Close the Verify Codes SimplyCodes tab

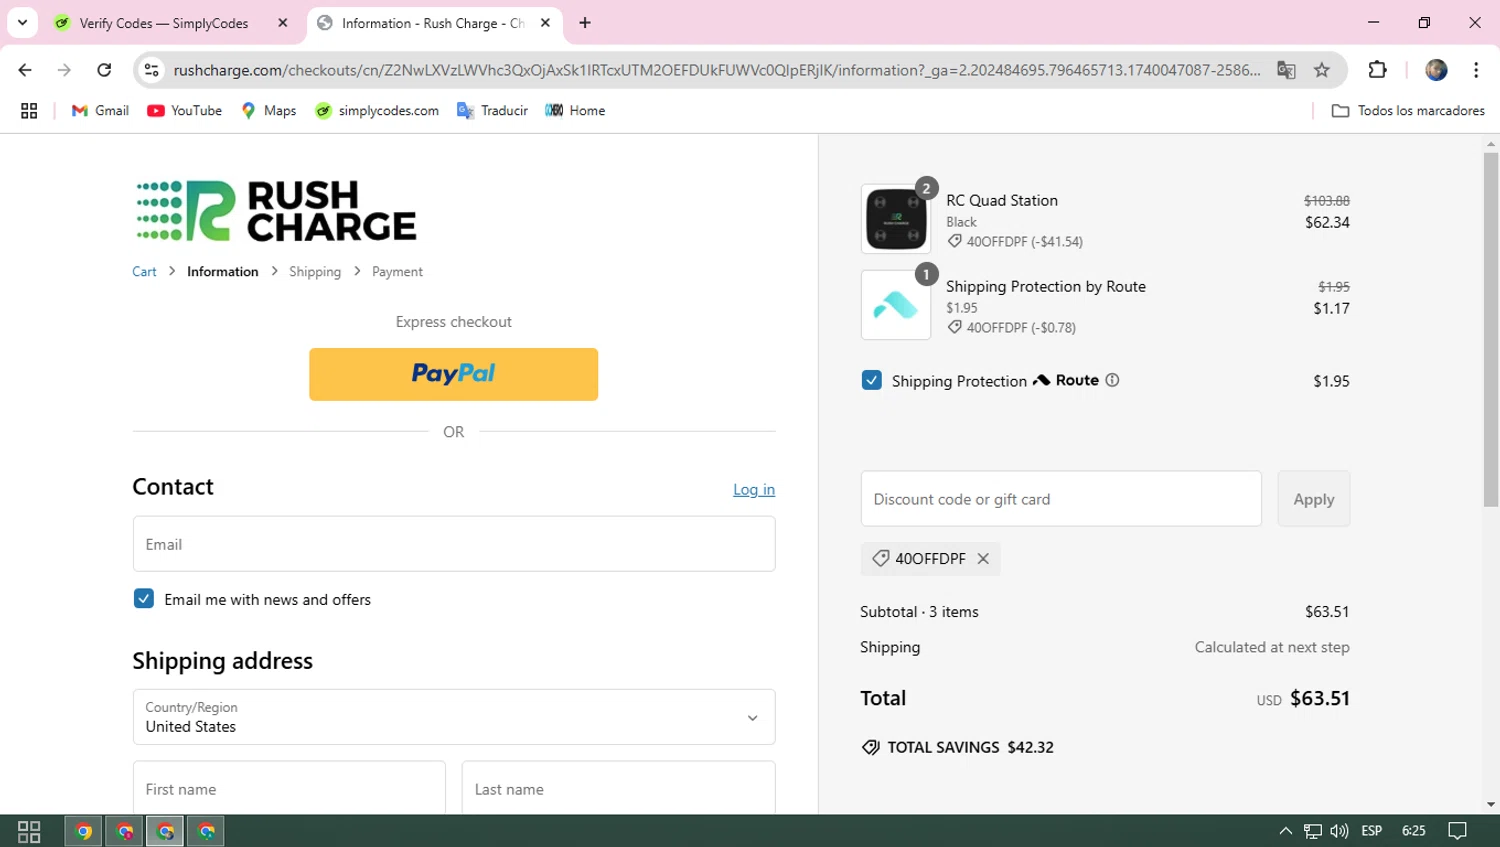click(x=283, y=23)
